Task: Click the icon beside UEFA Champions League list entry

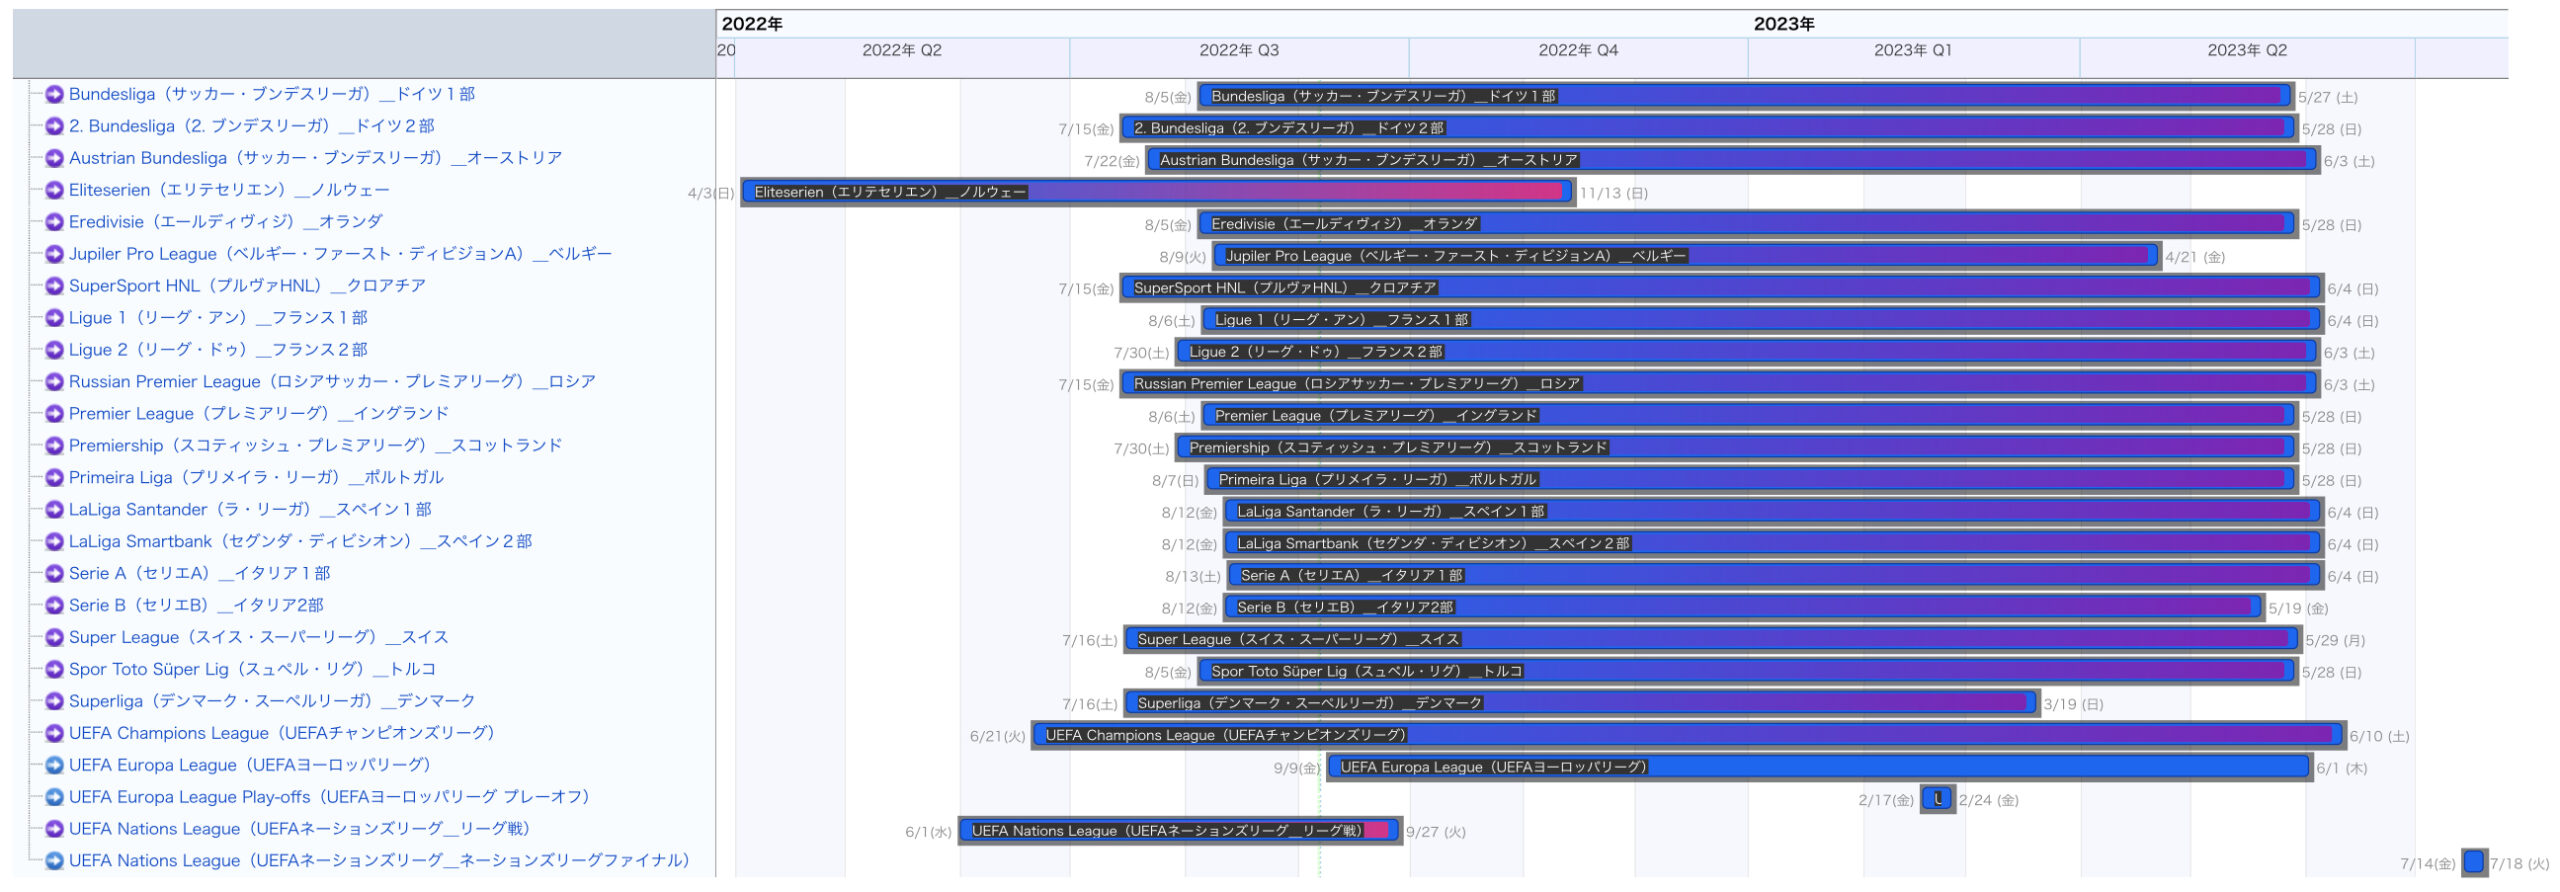Action: (55, 733)
